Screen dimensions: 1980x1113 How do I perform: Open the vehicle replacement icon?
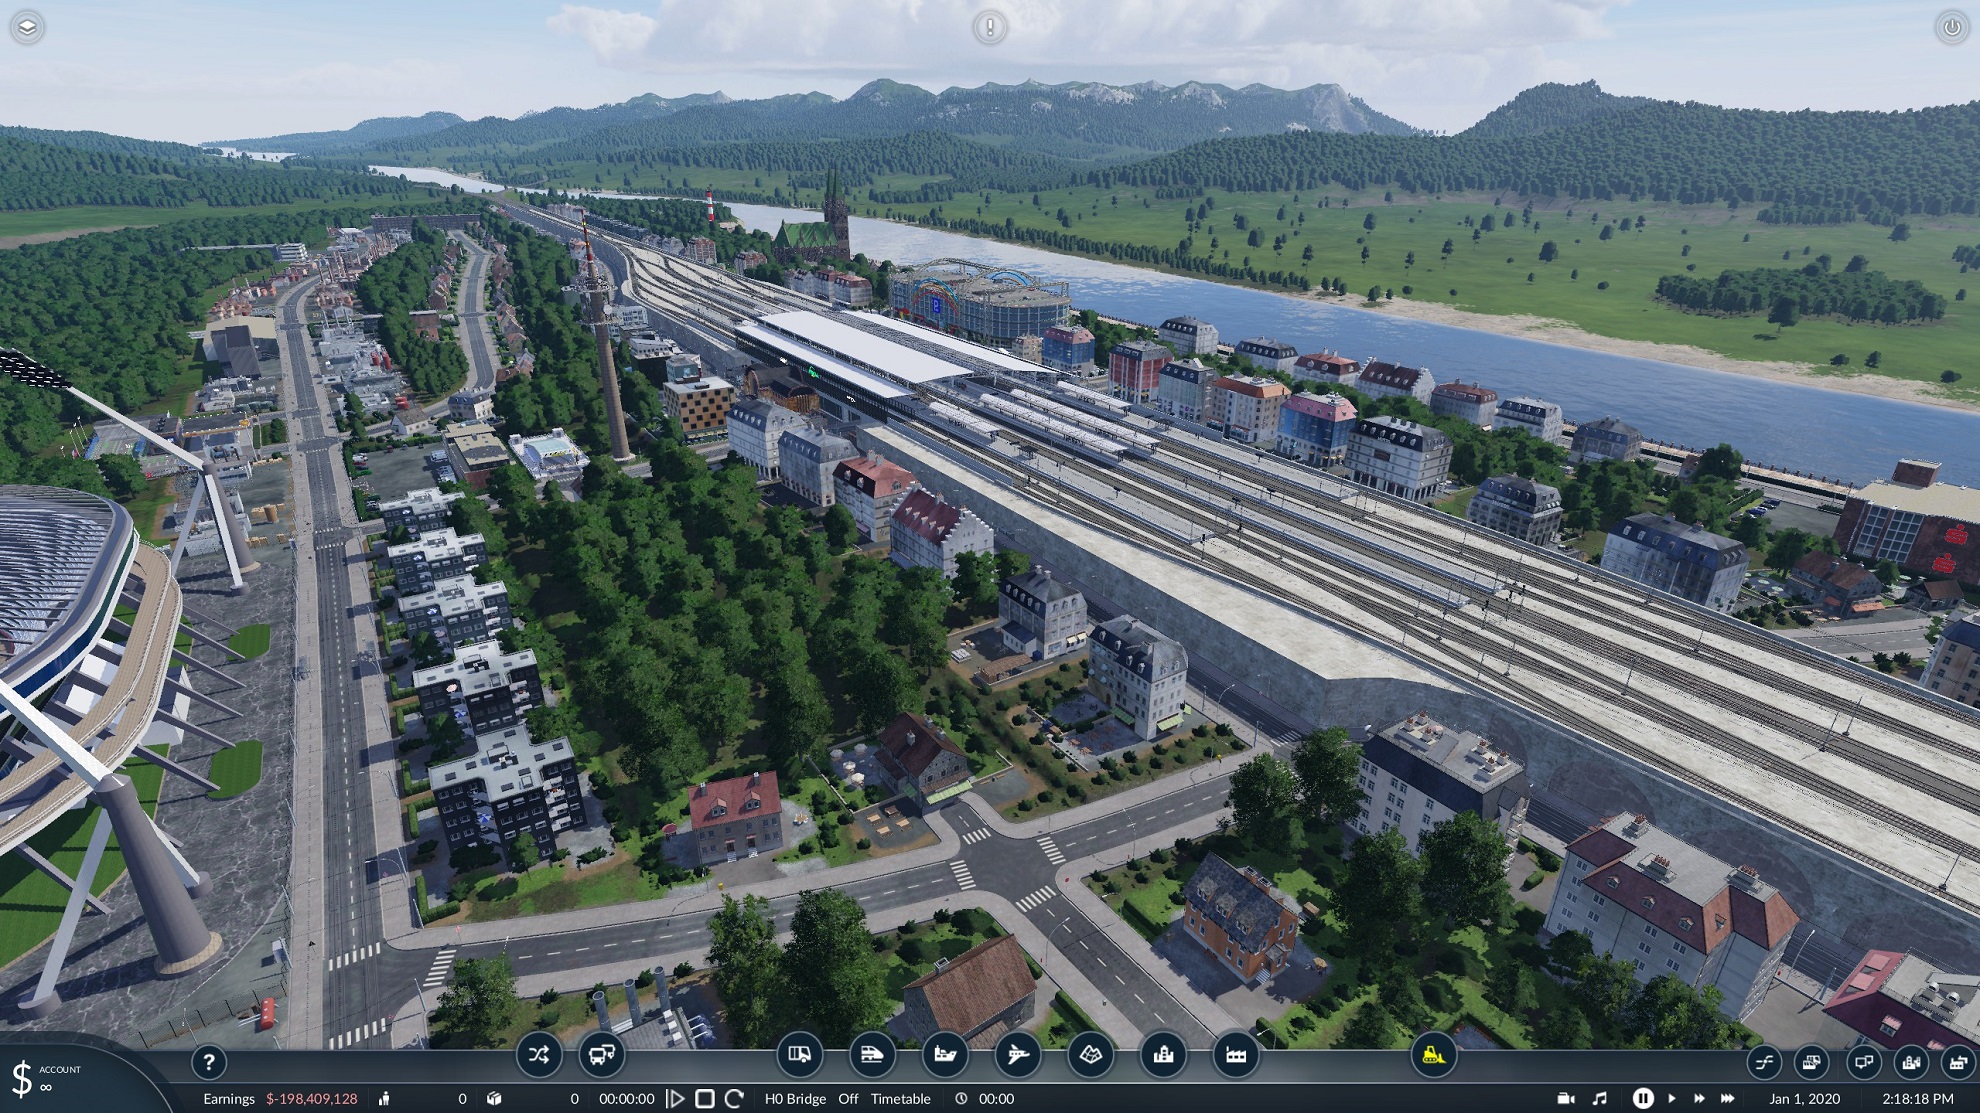tap(1812, 1062)
